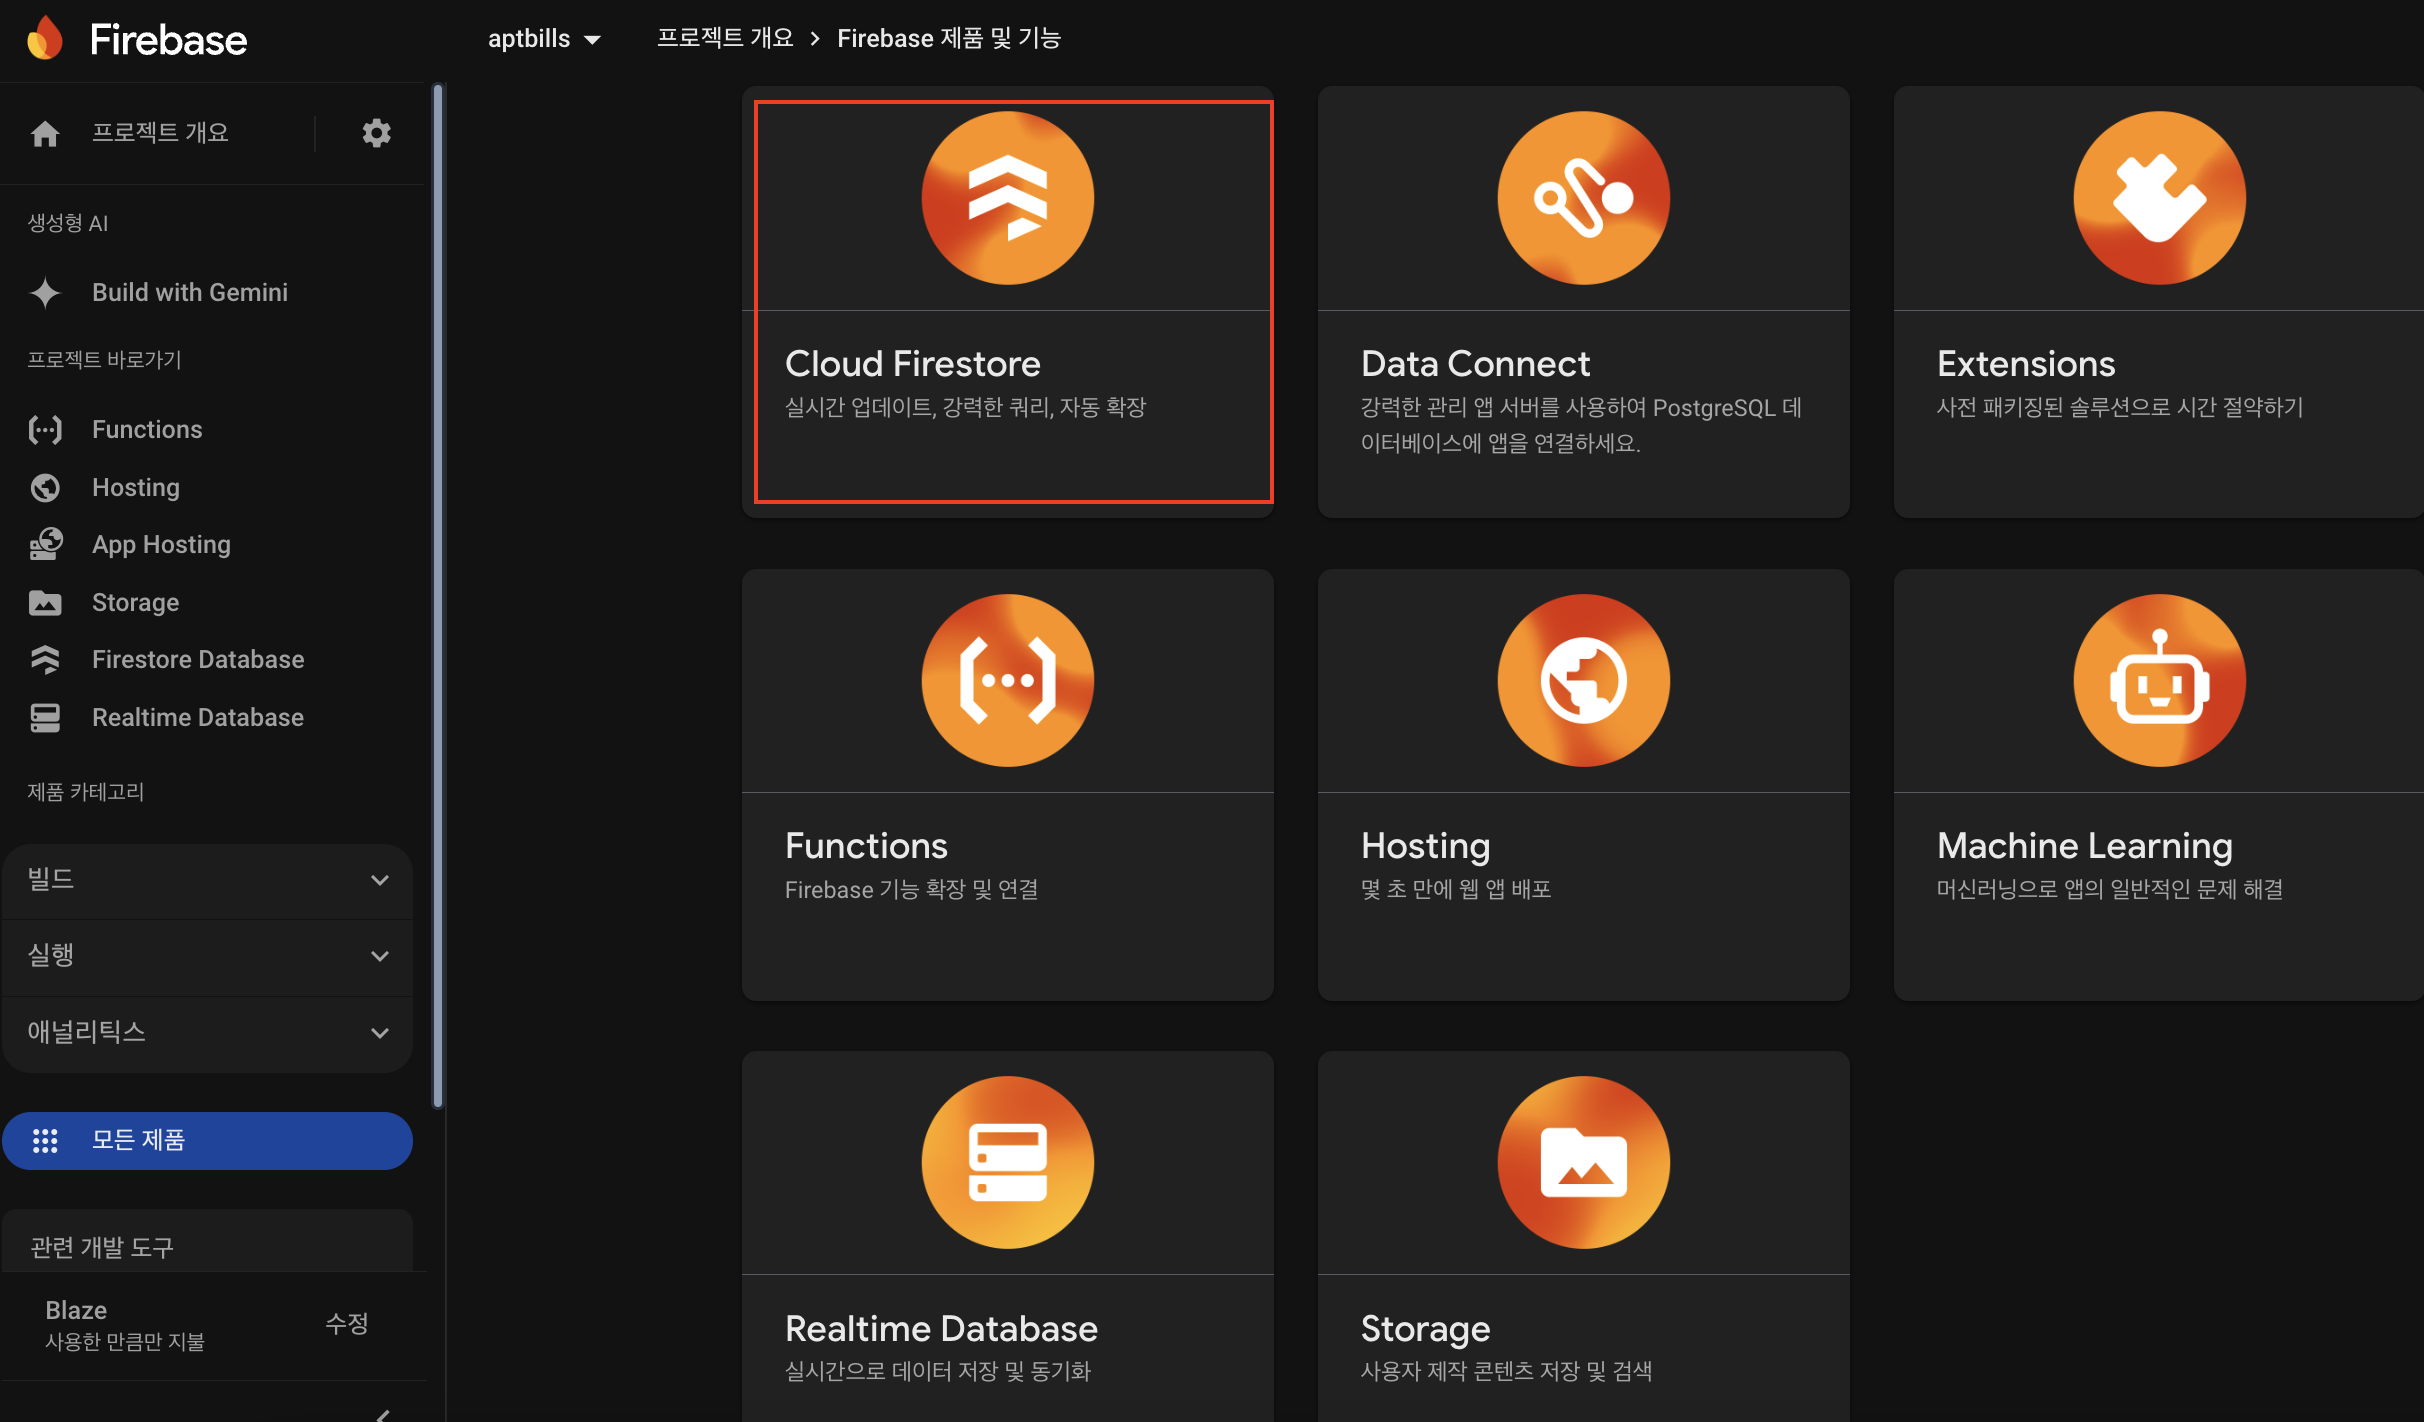2424x1422 pixels.
Task: Click Firebase 기능 확장 및 연결 description
Action: coord(911,890)
